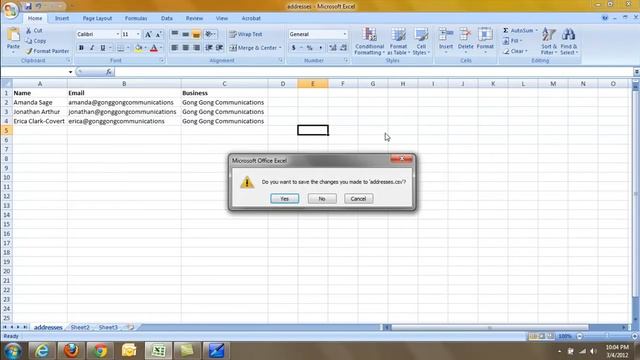Open Cell Styles gallery

pyautogui.click(x=421, y=41)
